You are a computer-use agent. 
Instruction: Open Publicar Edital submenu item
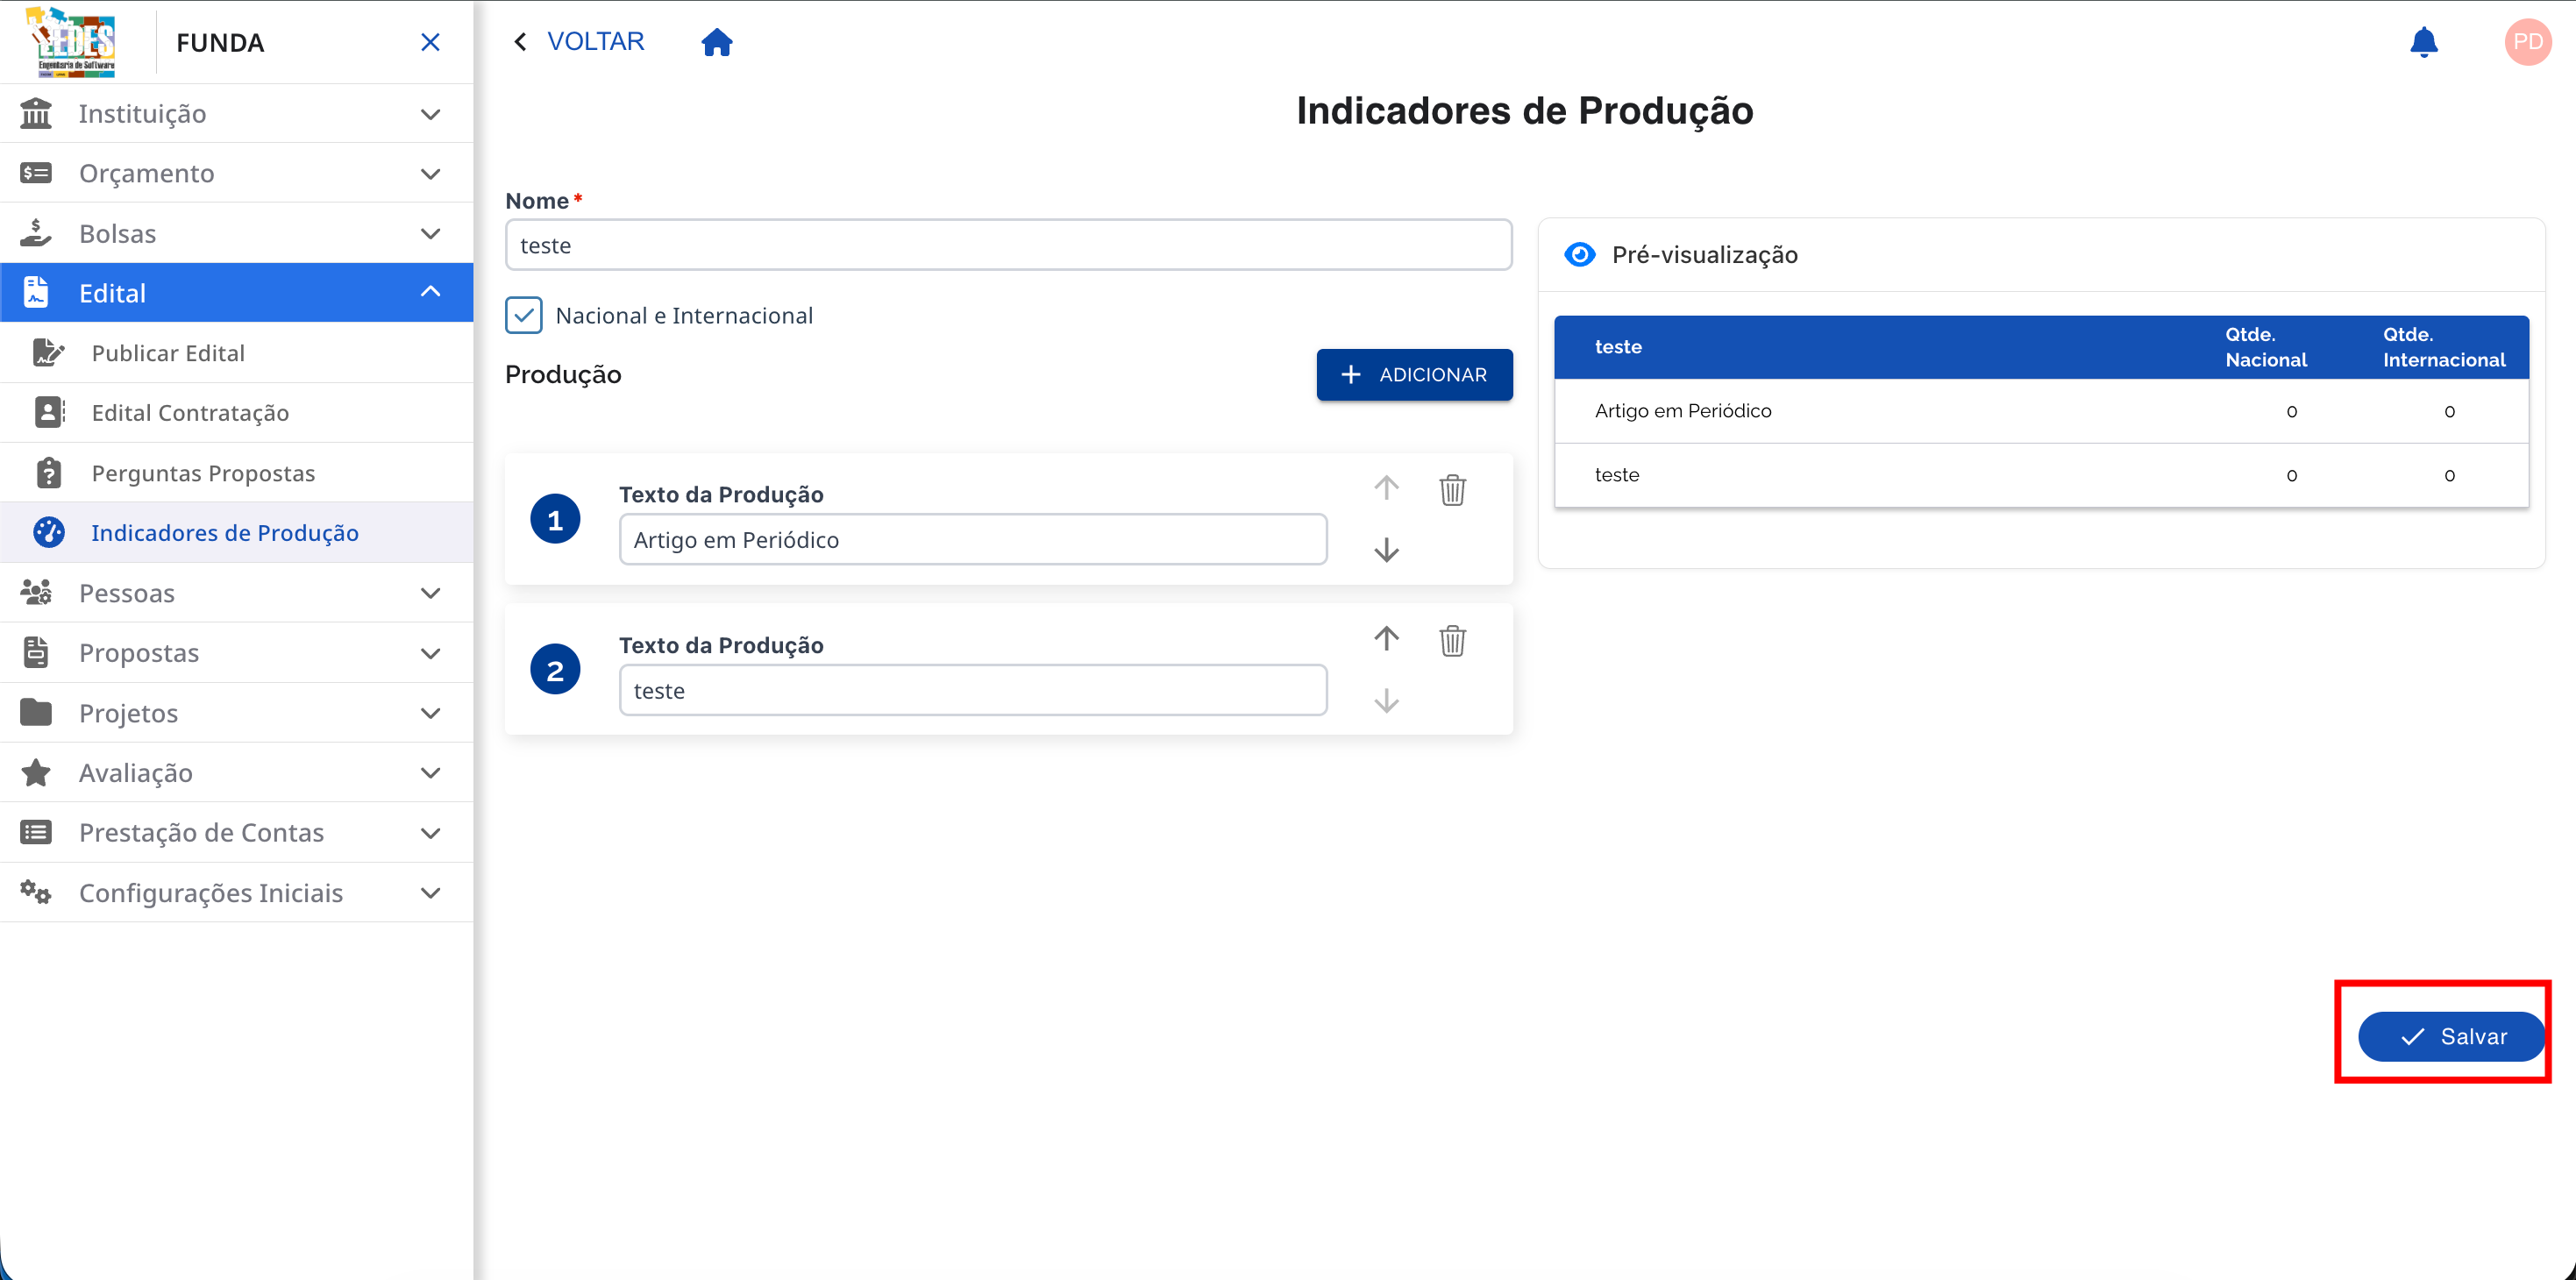237,353
